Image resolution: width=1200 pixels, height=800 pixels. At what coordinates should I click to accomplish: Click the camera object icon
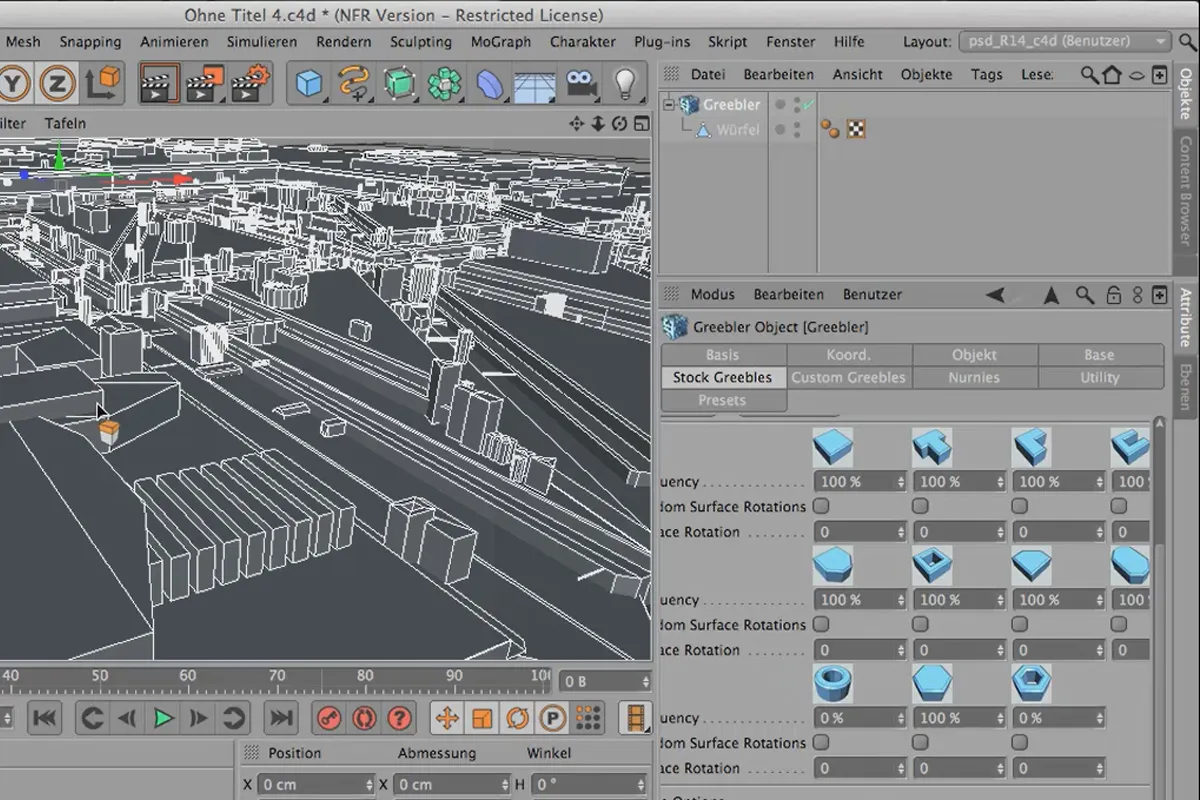click(x=581, y=83)
